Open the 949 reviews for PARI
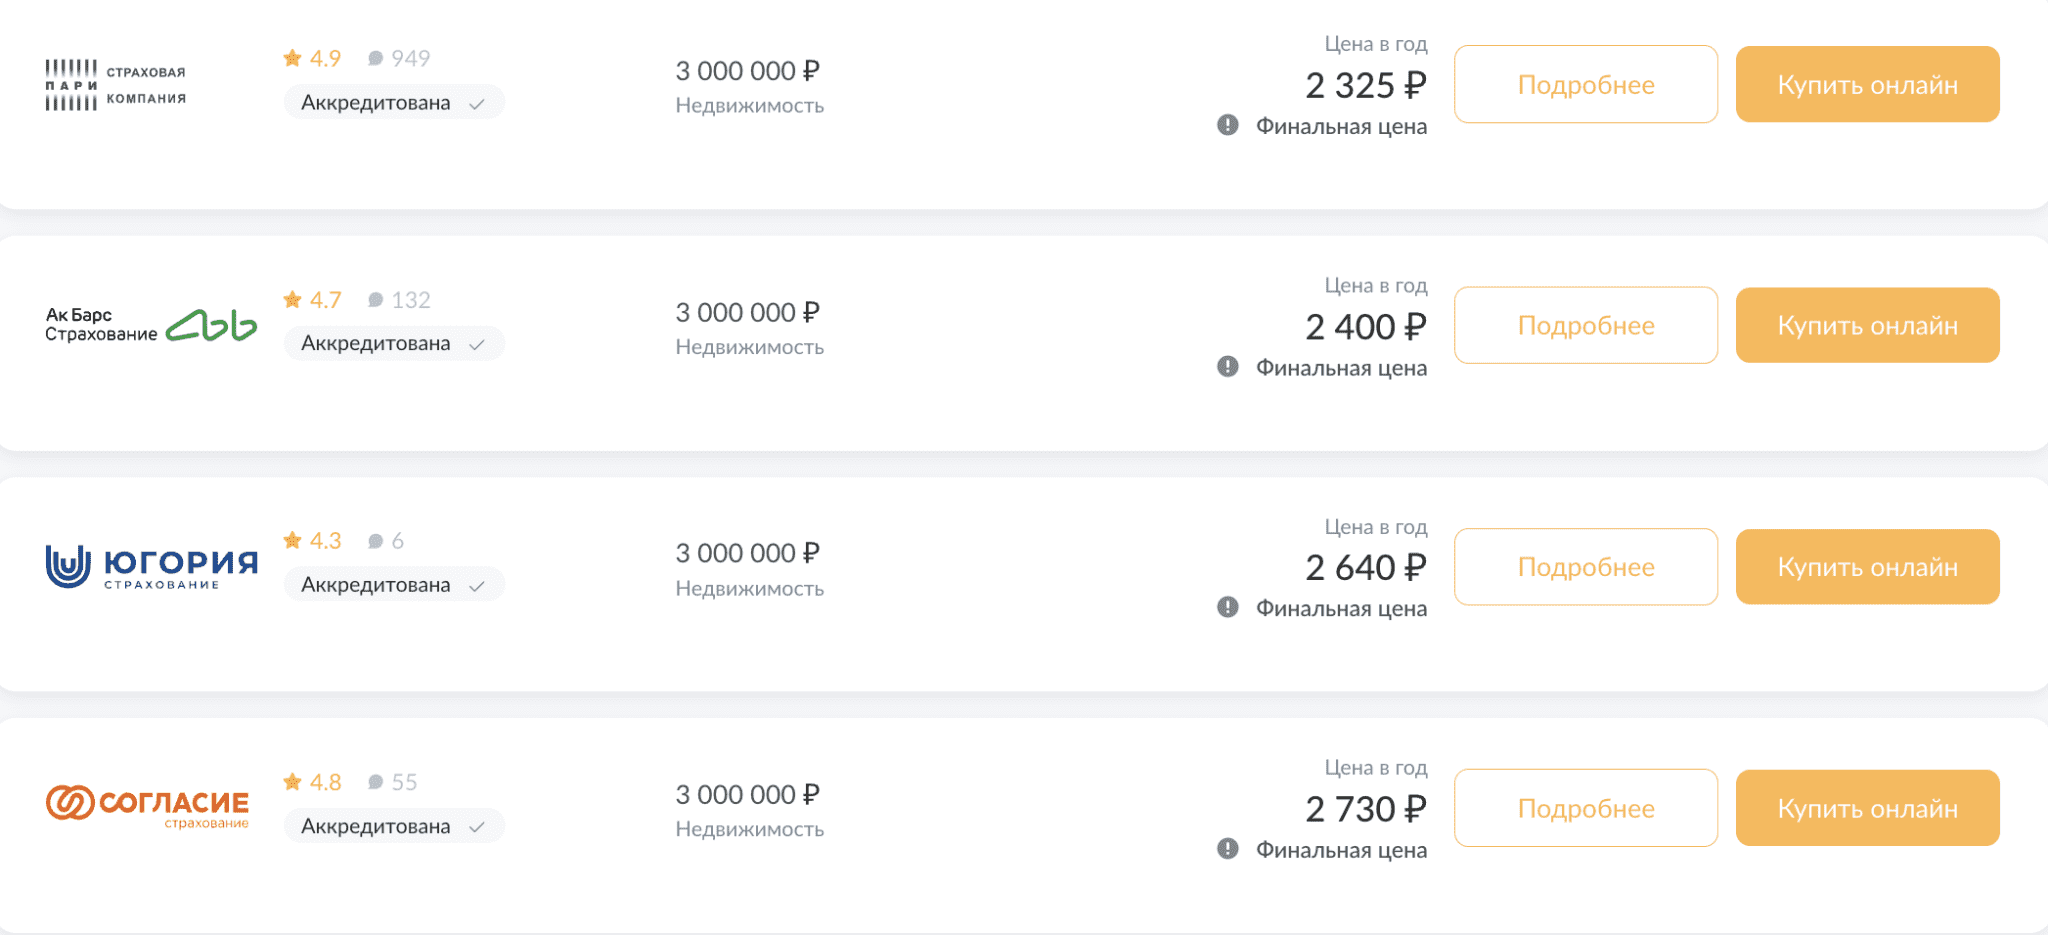Image resolution: width=2048 pixels, height=935 pixels. (399, 58)
